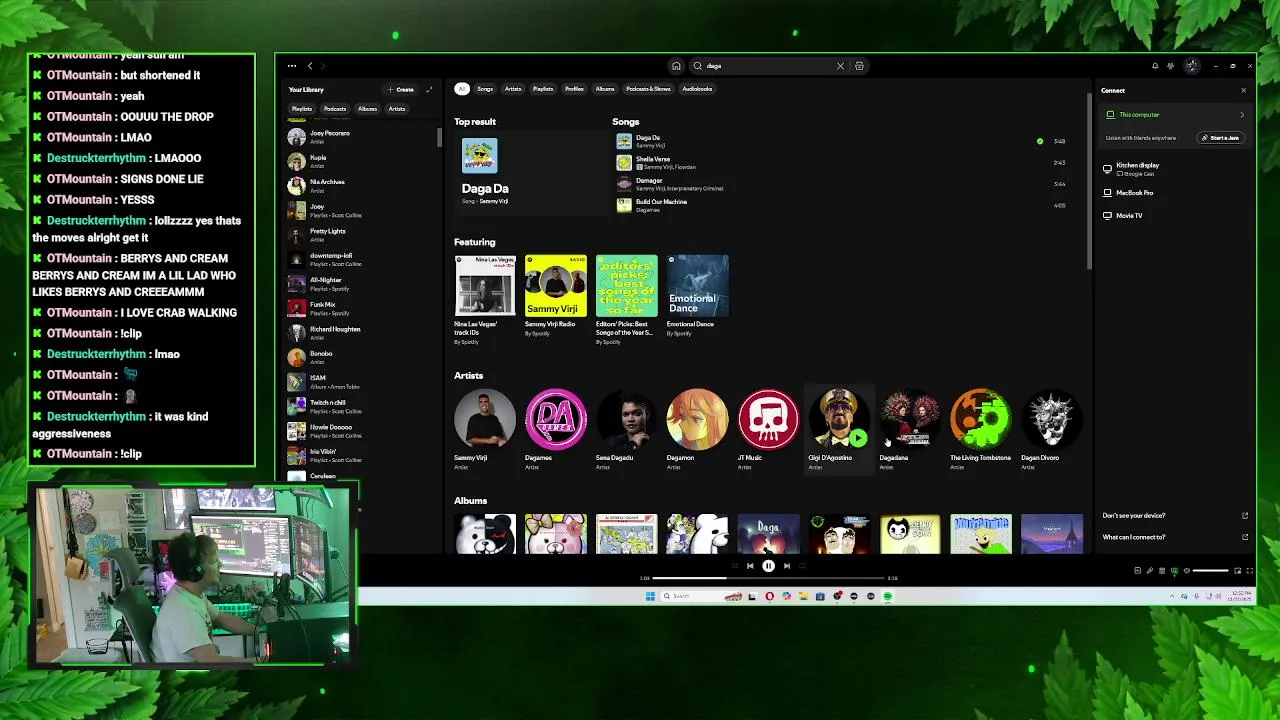Expand Your Library to full view
Viewport: 1280px width, 720px height.
pyautogui.click(x=429, y=89)
